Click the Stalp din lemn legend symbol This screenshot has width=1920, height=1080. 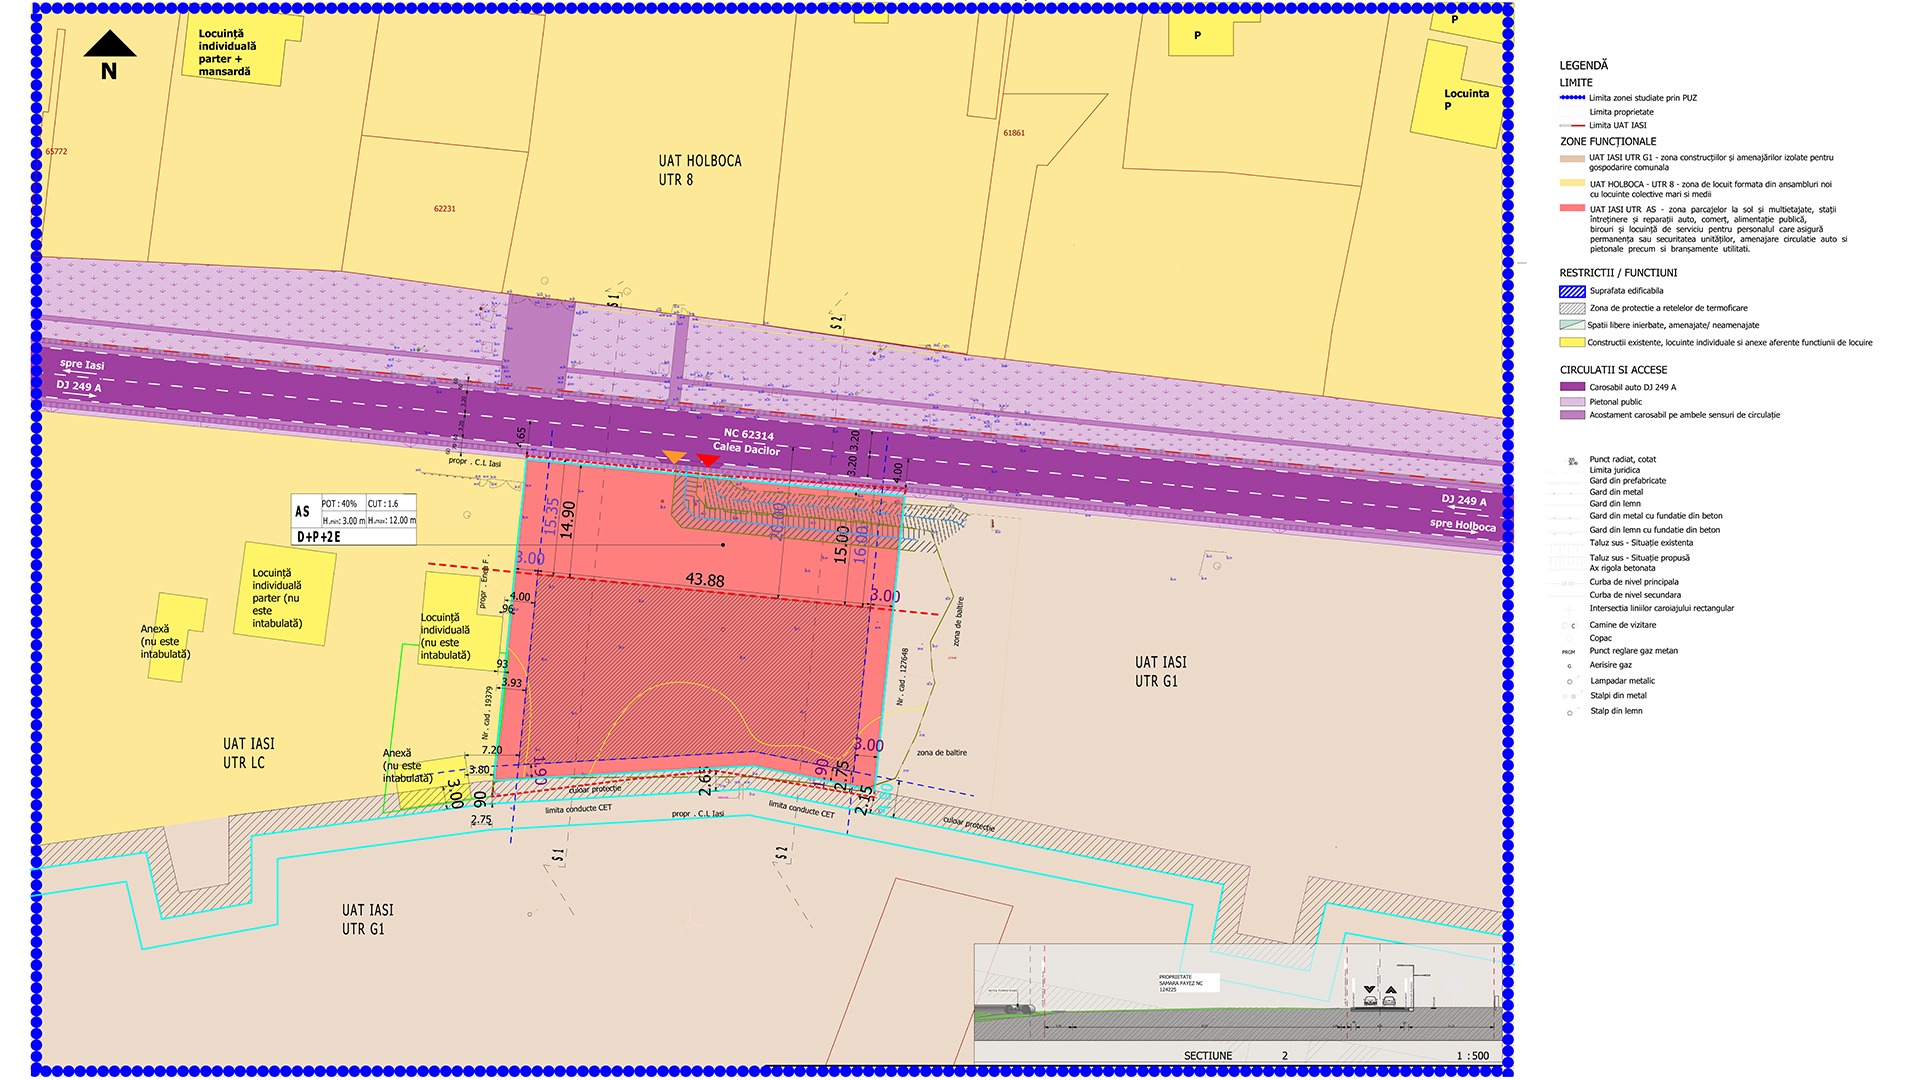(x=1570, y=712)
